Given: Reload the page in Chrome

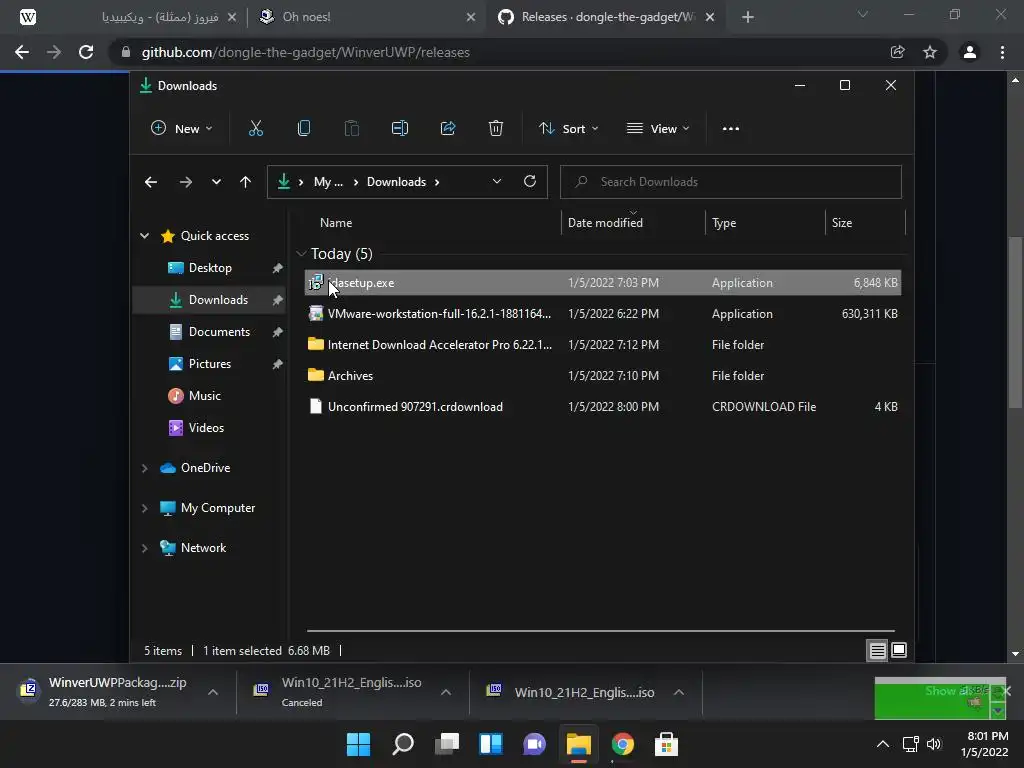Looking at the screenshot, I should [86, 52].
